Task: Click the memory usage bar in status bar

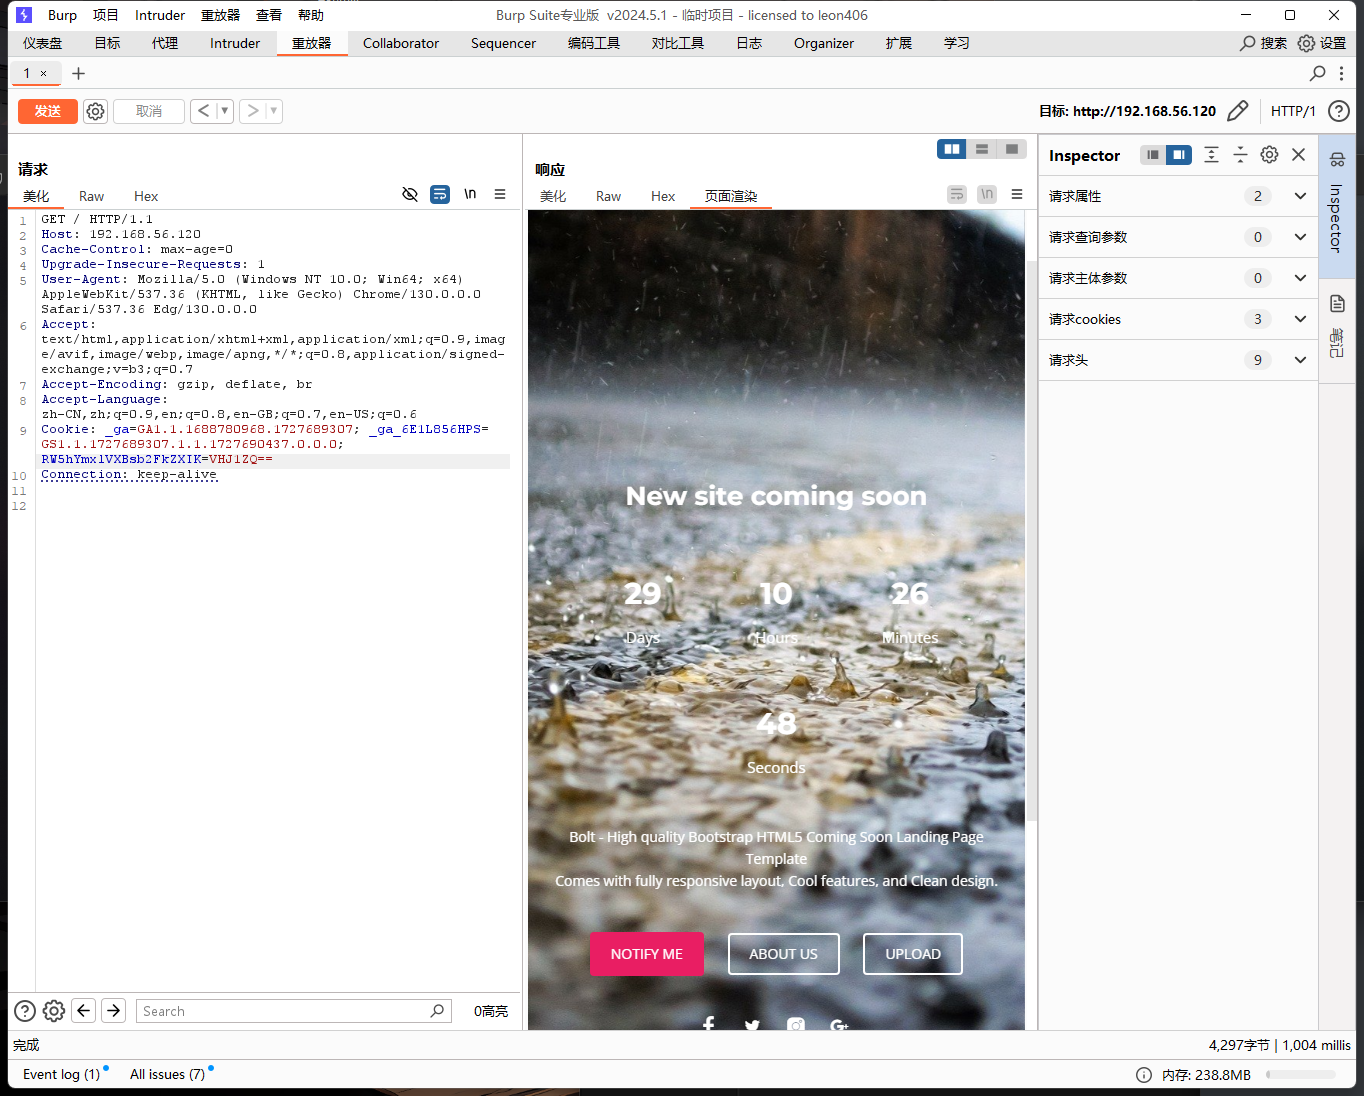Action: click(1300, 1075)
